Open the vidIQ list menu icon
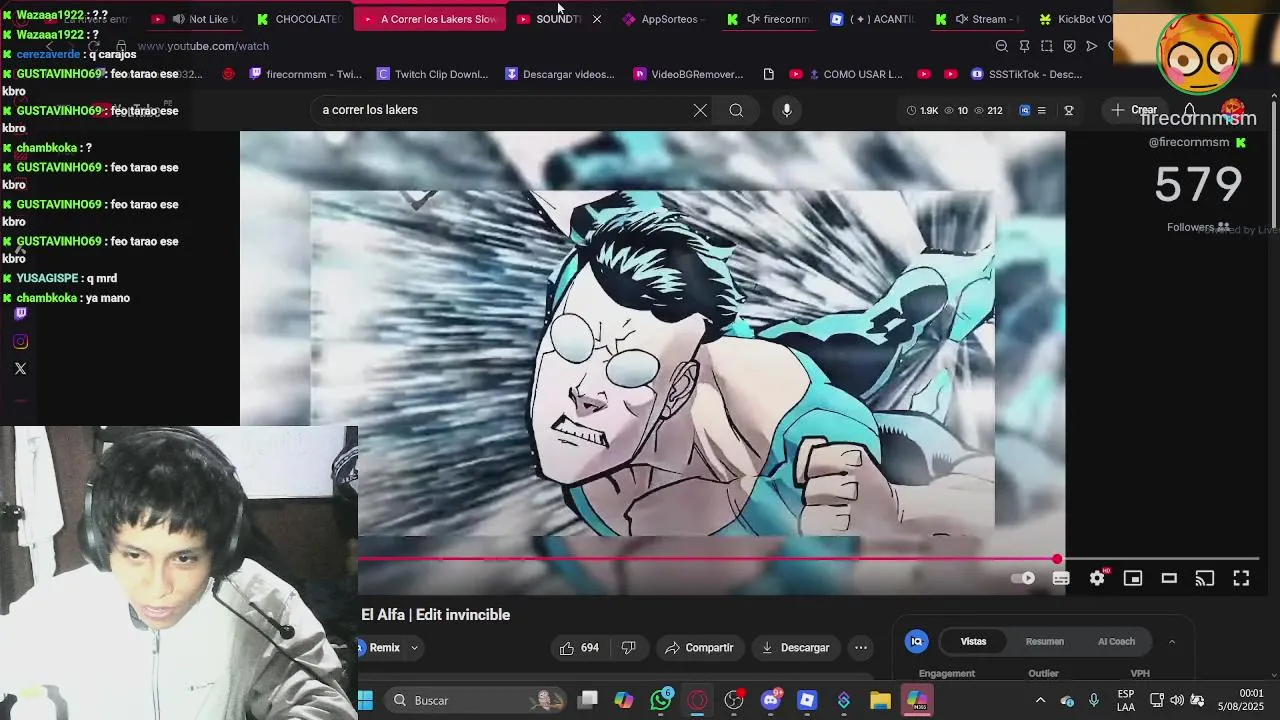The image size is (1280, 720). 1041,110
